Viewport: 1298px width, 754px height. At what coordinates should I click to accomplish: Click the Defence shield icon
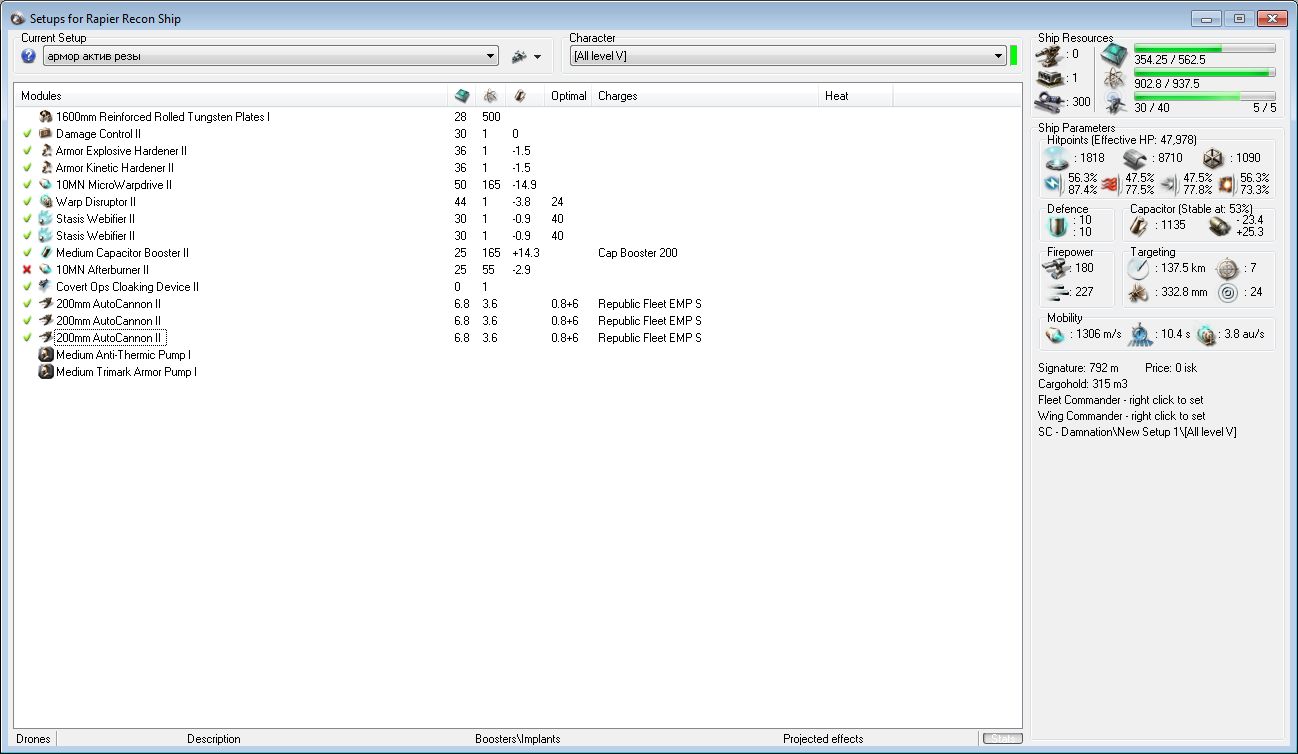[x=1056, y=226]
